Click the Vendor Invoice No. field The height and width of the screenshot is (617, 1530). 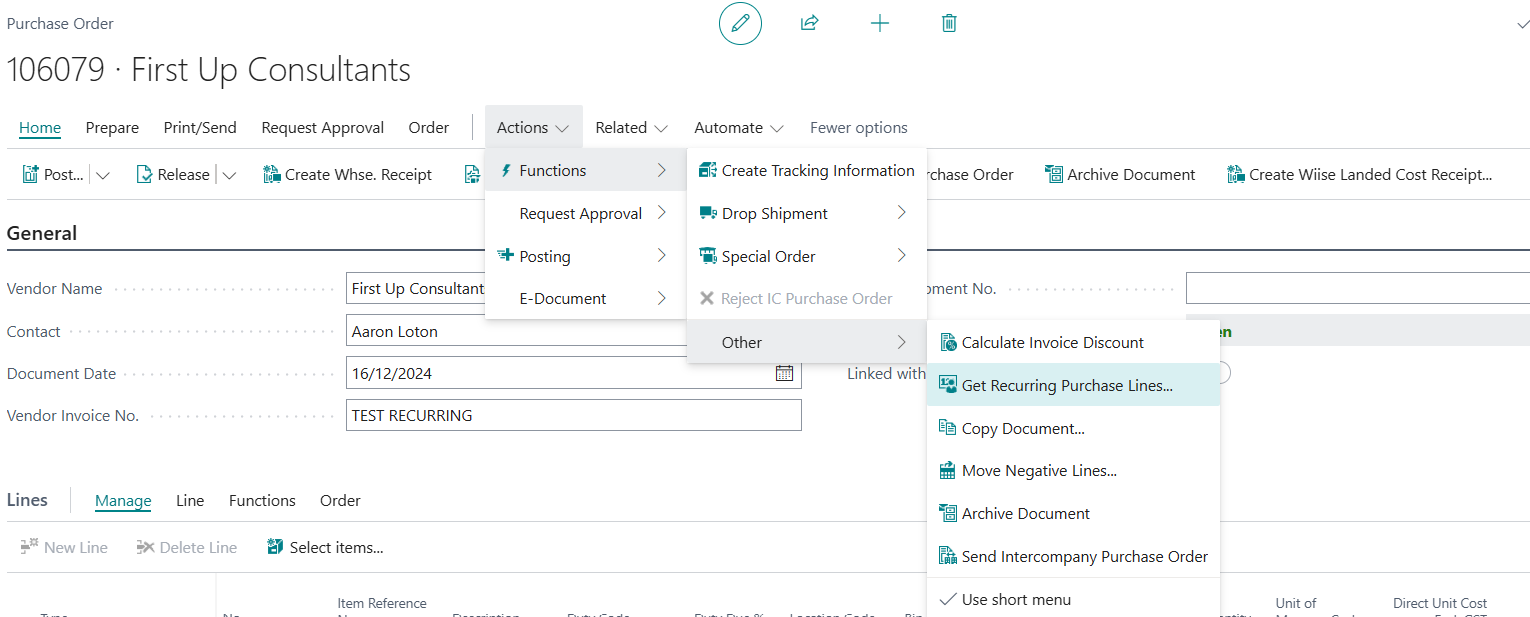[x=574, y=415]
